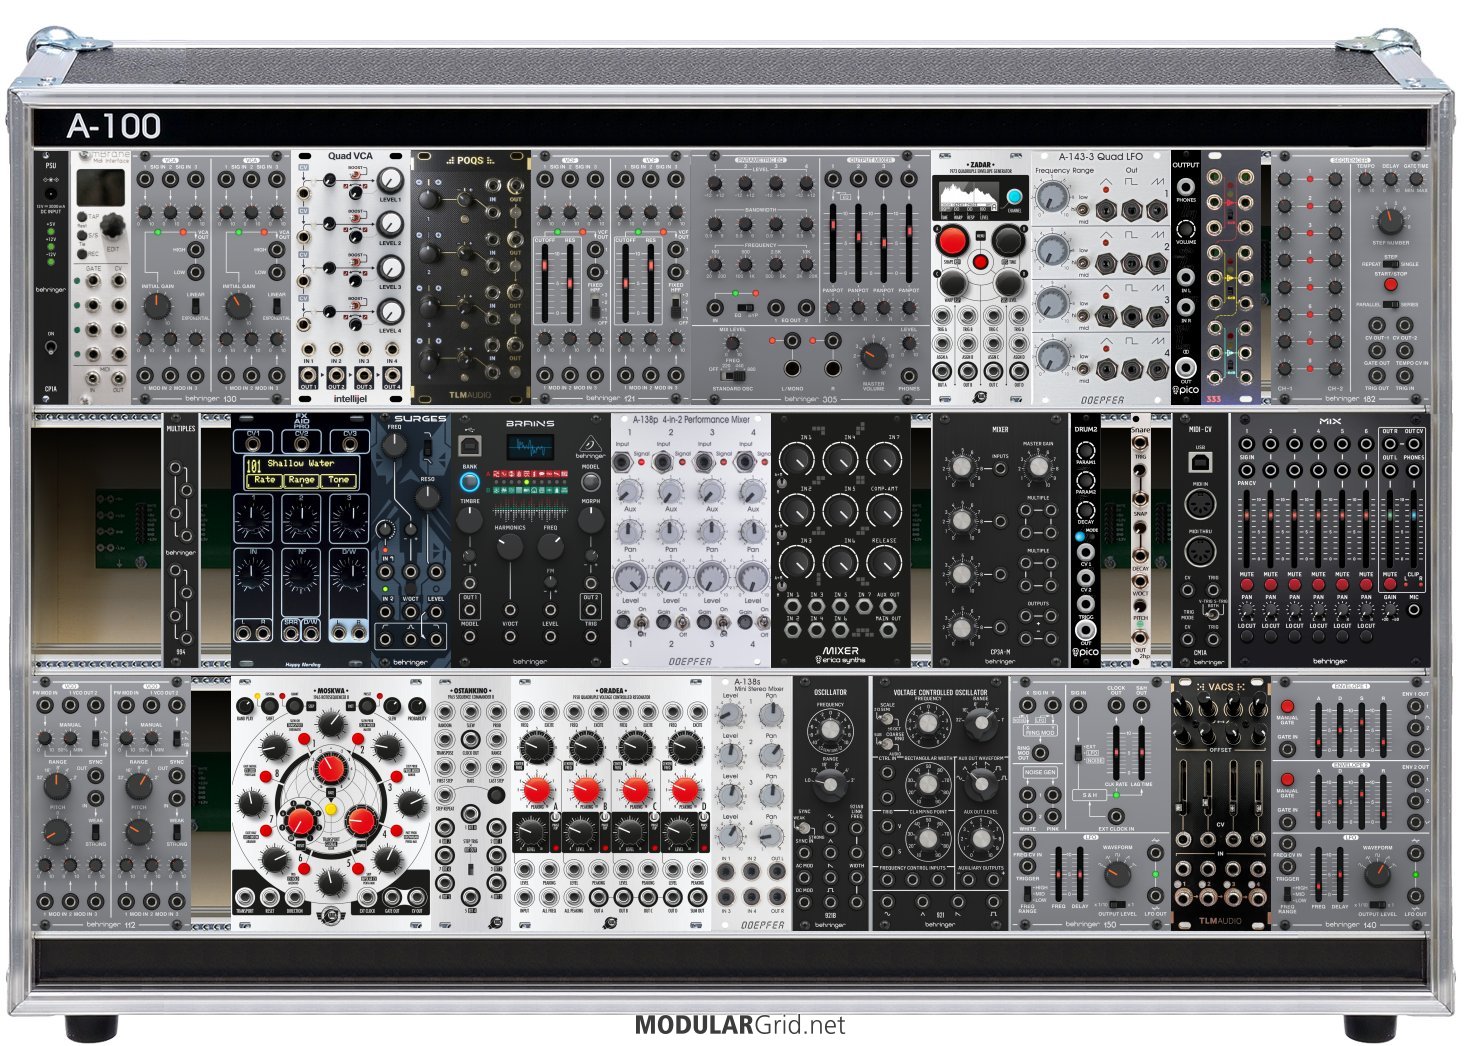
Task: Click the COMP-AMT knob on Erica Synths mixer
Action: 884,511
